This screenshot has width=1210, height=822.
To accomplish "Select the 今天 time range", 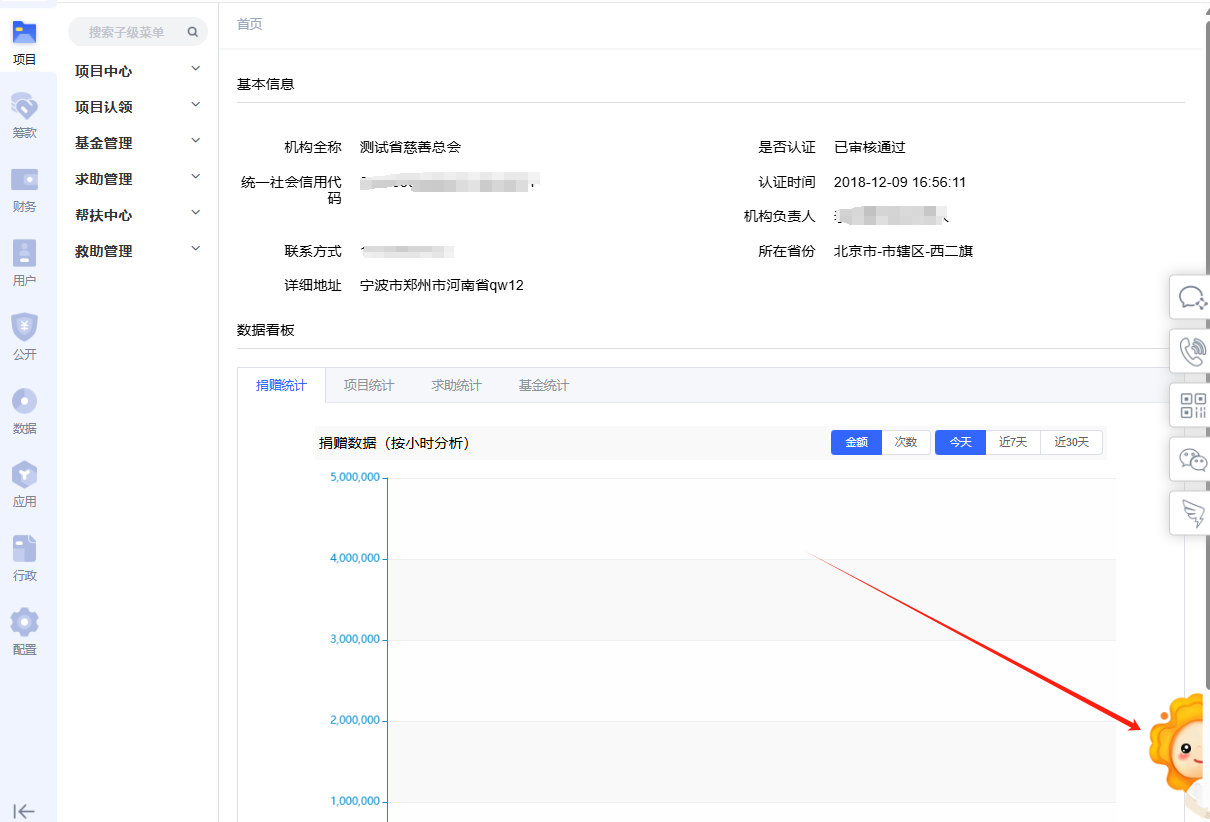I will tap(961, 442).
